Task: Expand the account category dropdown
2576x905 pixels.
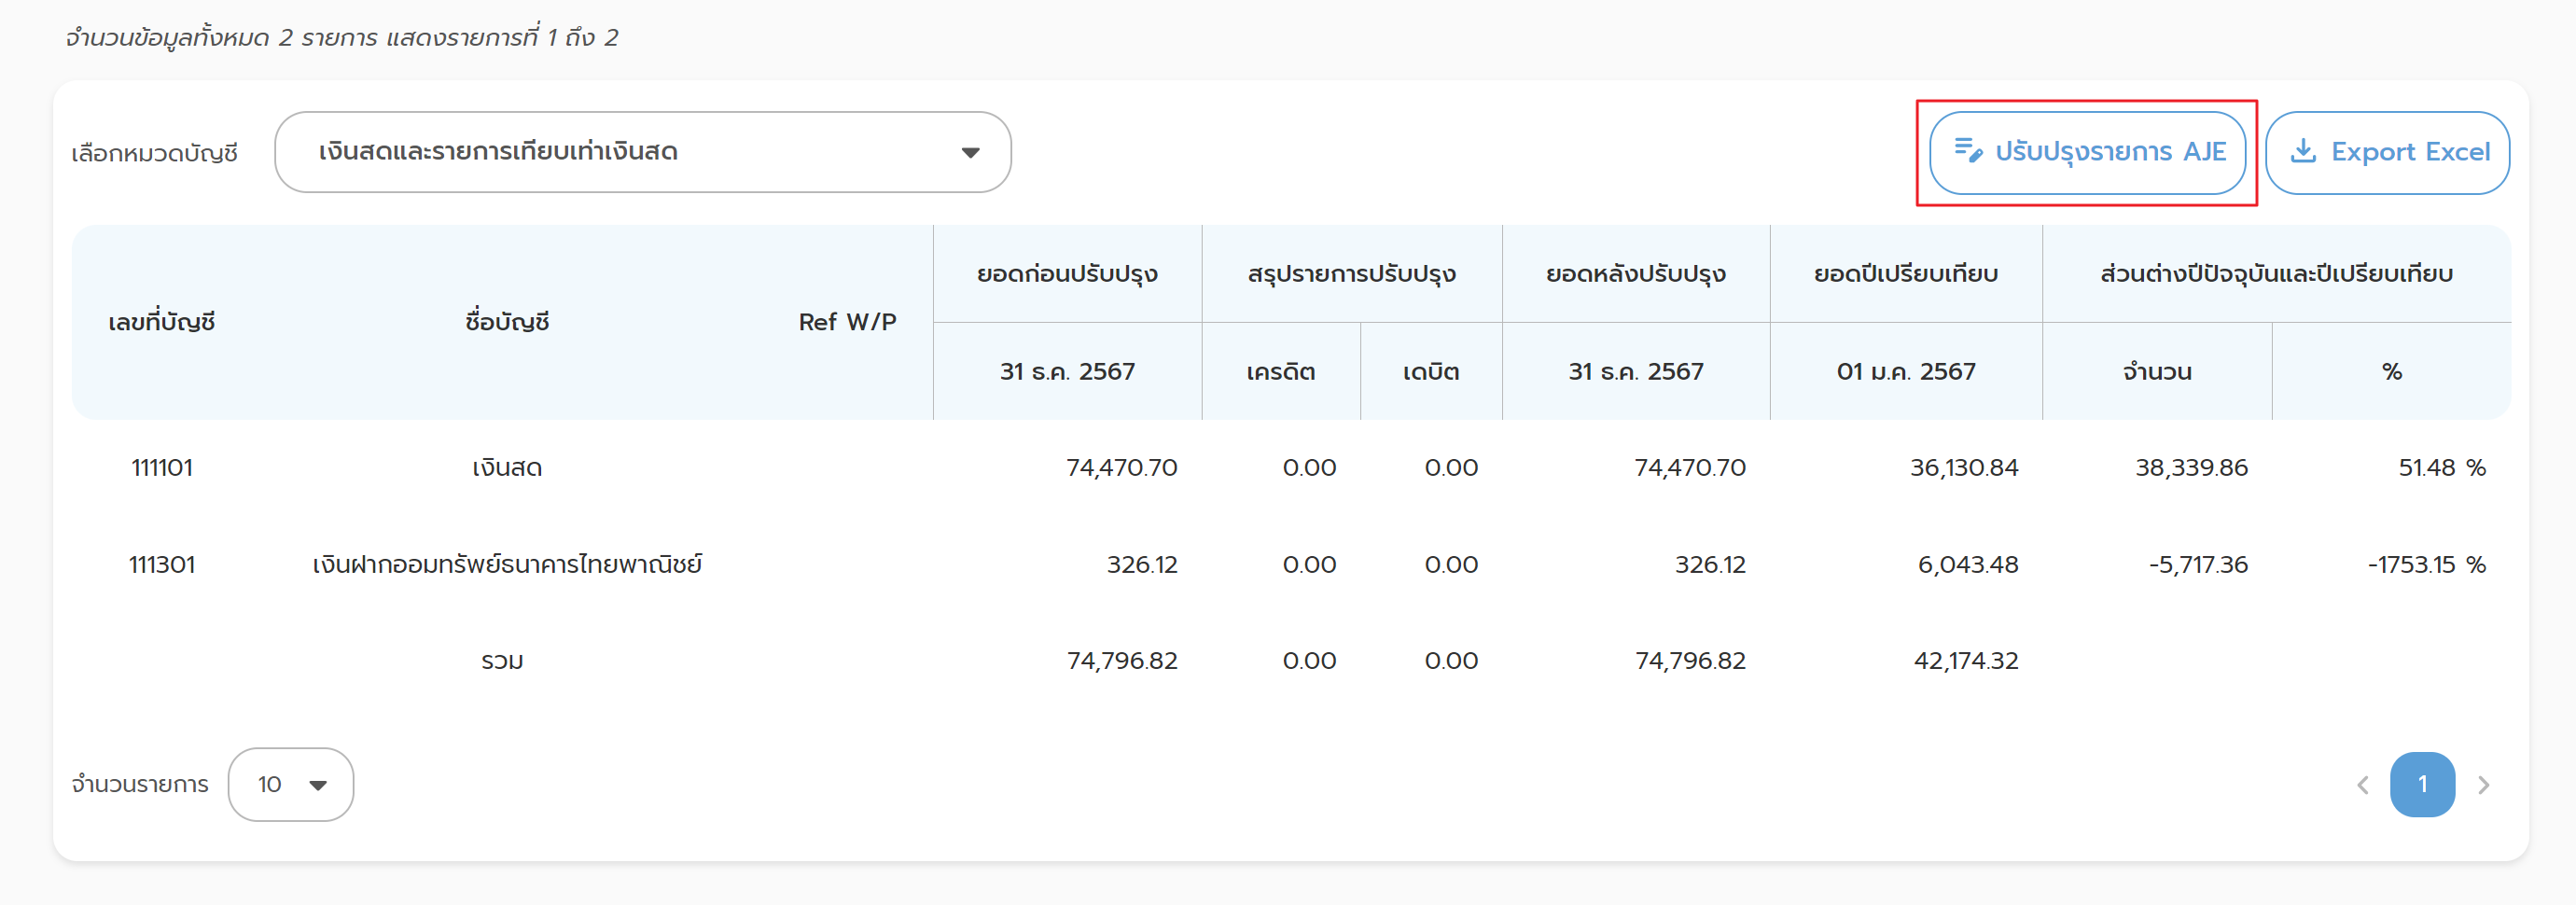Action: click(x=642, y=152)
